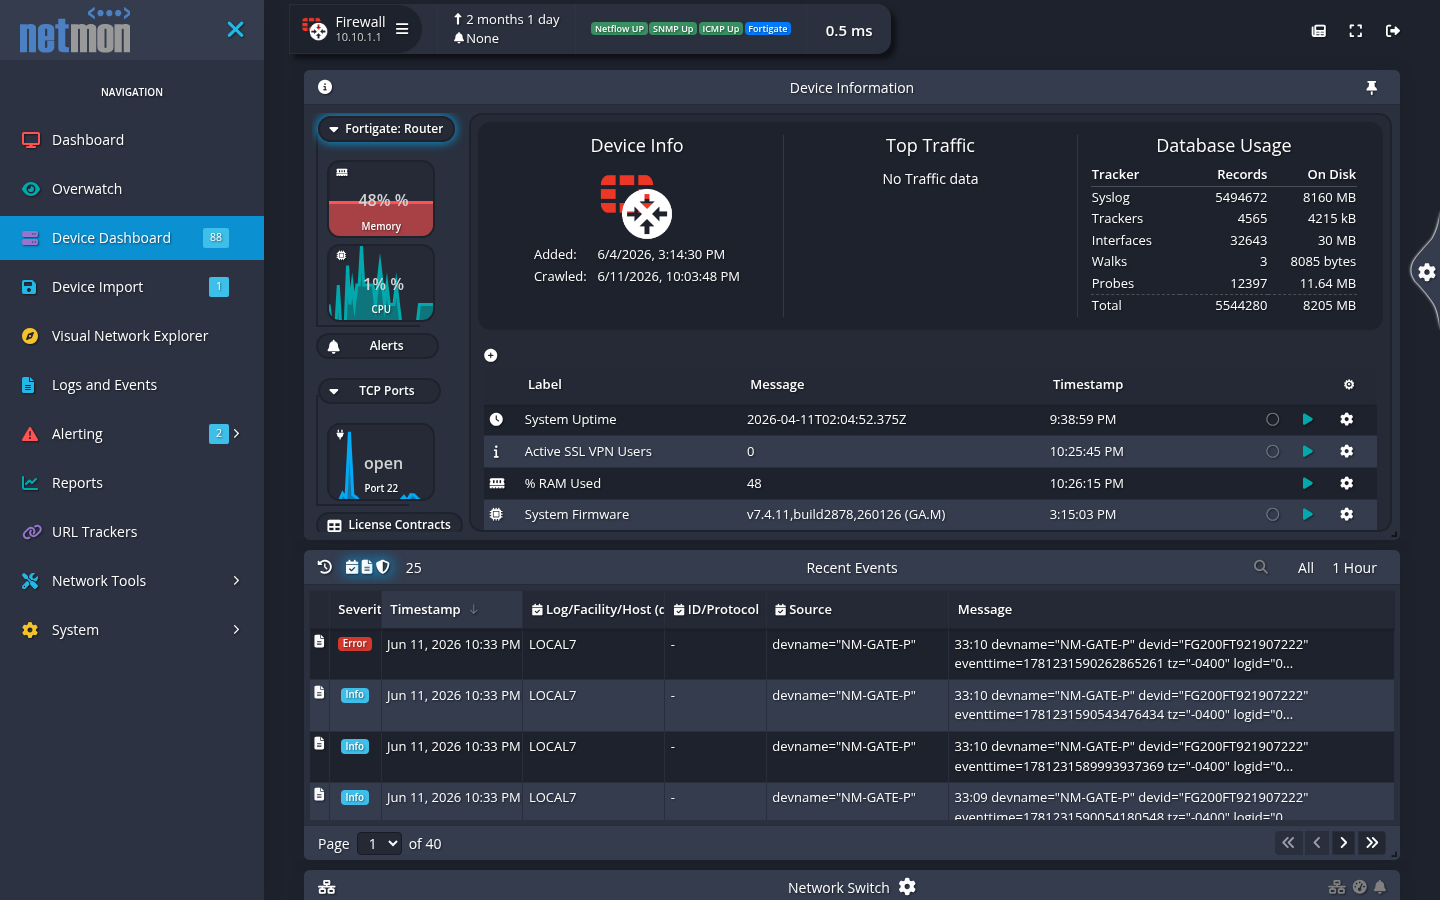Toggle fullscreen mode icon

tap(1356, 31)
